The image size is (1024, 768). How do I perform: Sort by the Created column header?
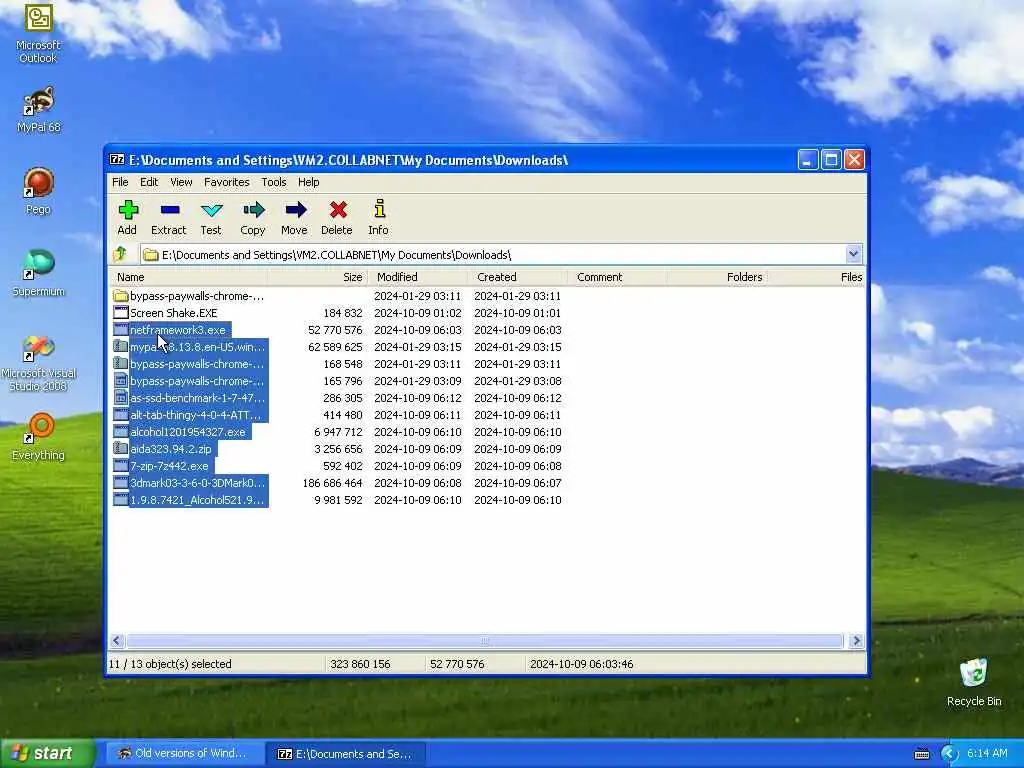coord(517,277)
